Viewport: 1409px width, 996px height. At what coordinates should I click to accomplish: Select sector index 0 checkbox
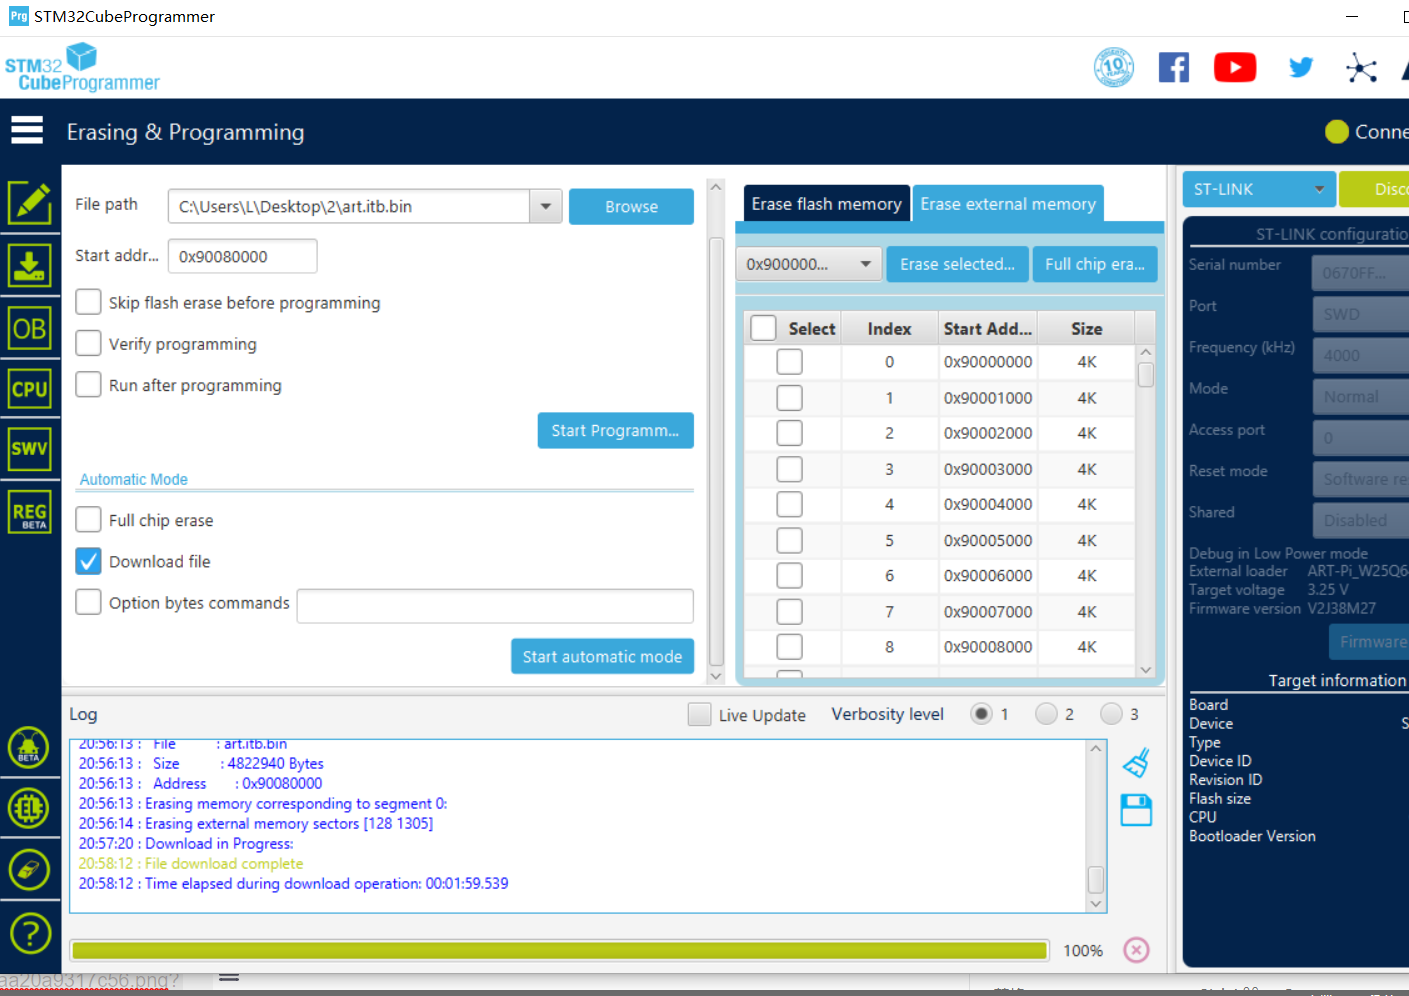[789, 362]
